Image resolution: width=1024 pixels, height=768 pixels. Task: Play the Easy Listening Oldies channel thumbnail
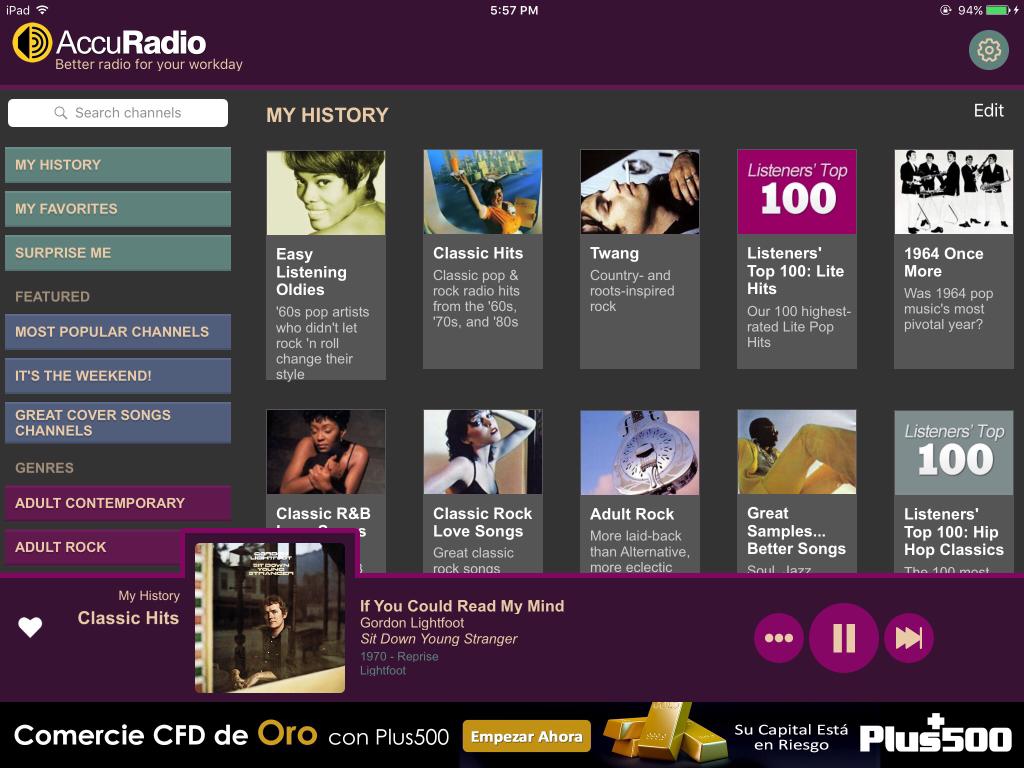pos(326,193)
